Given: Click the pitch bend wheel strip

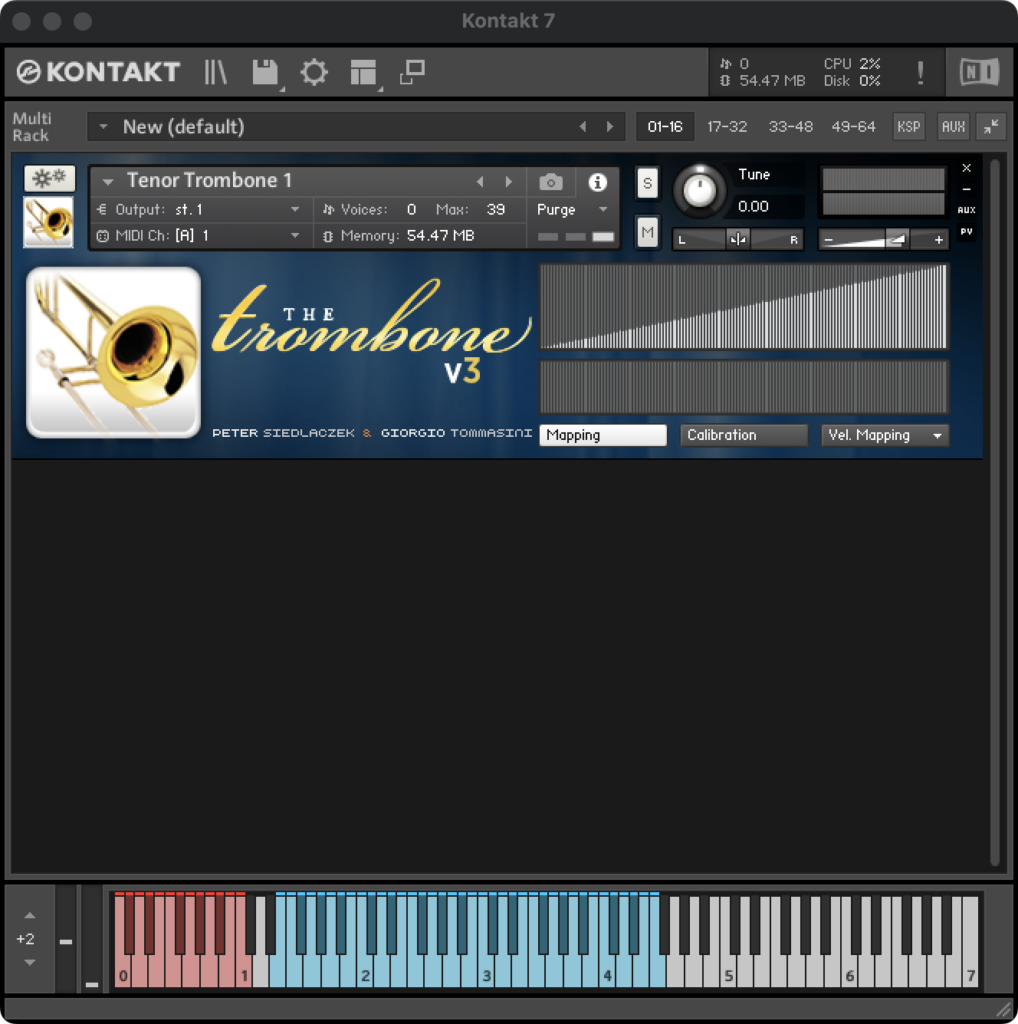Looking at the screenshot, I should tap(65, 940).
